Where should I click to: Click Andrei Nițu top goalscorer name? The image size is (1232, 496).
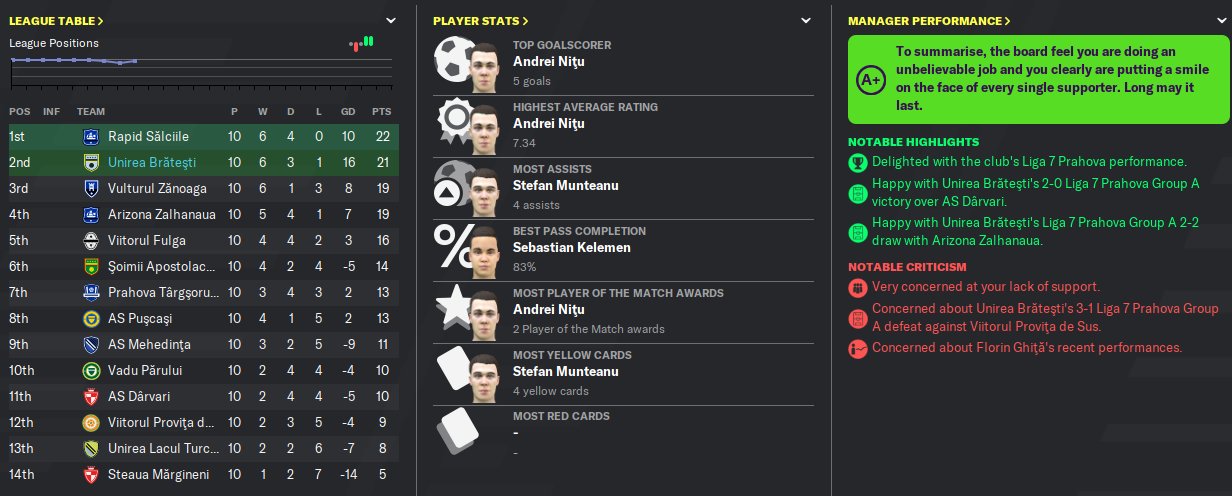coord(548,62)
